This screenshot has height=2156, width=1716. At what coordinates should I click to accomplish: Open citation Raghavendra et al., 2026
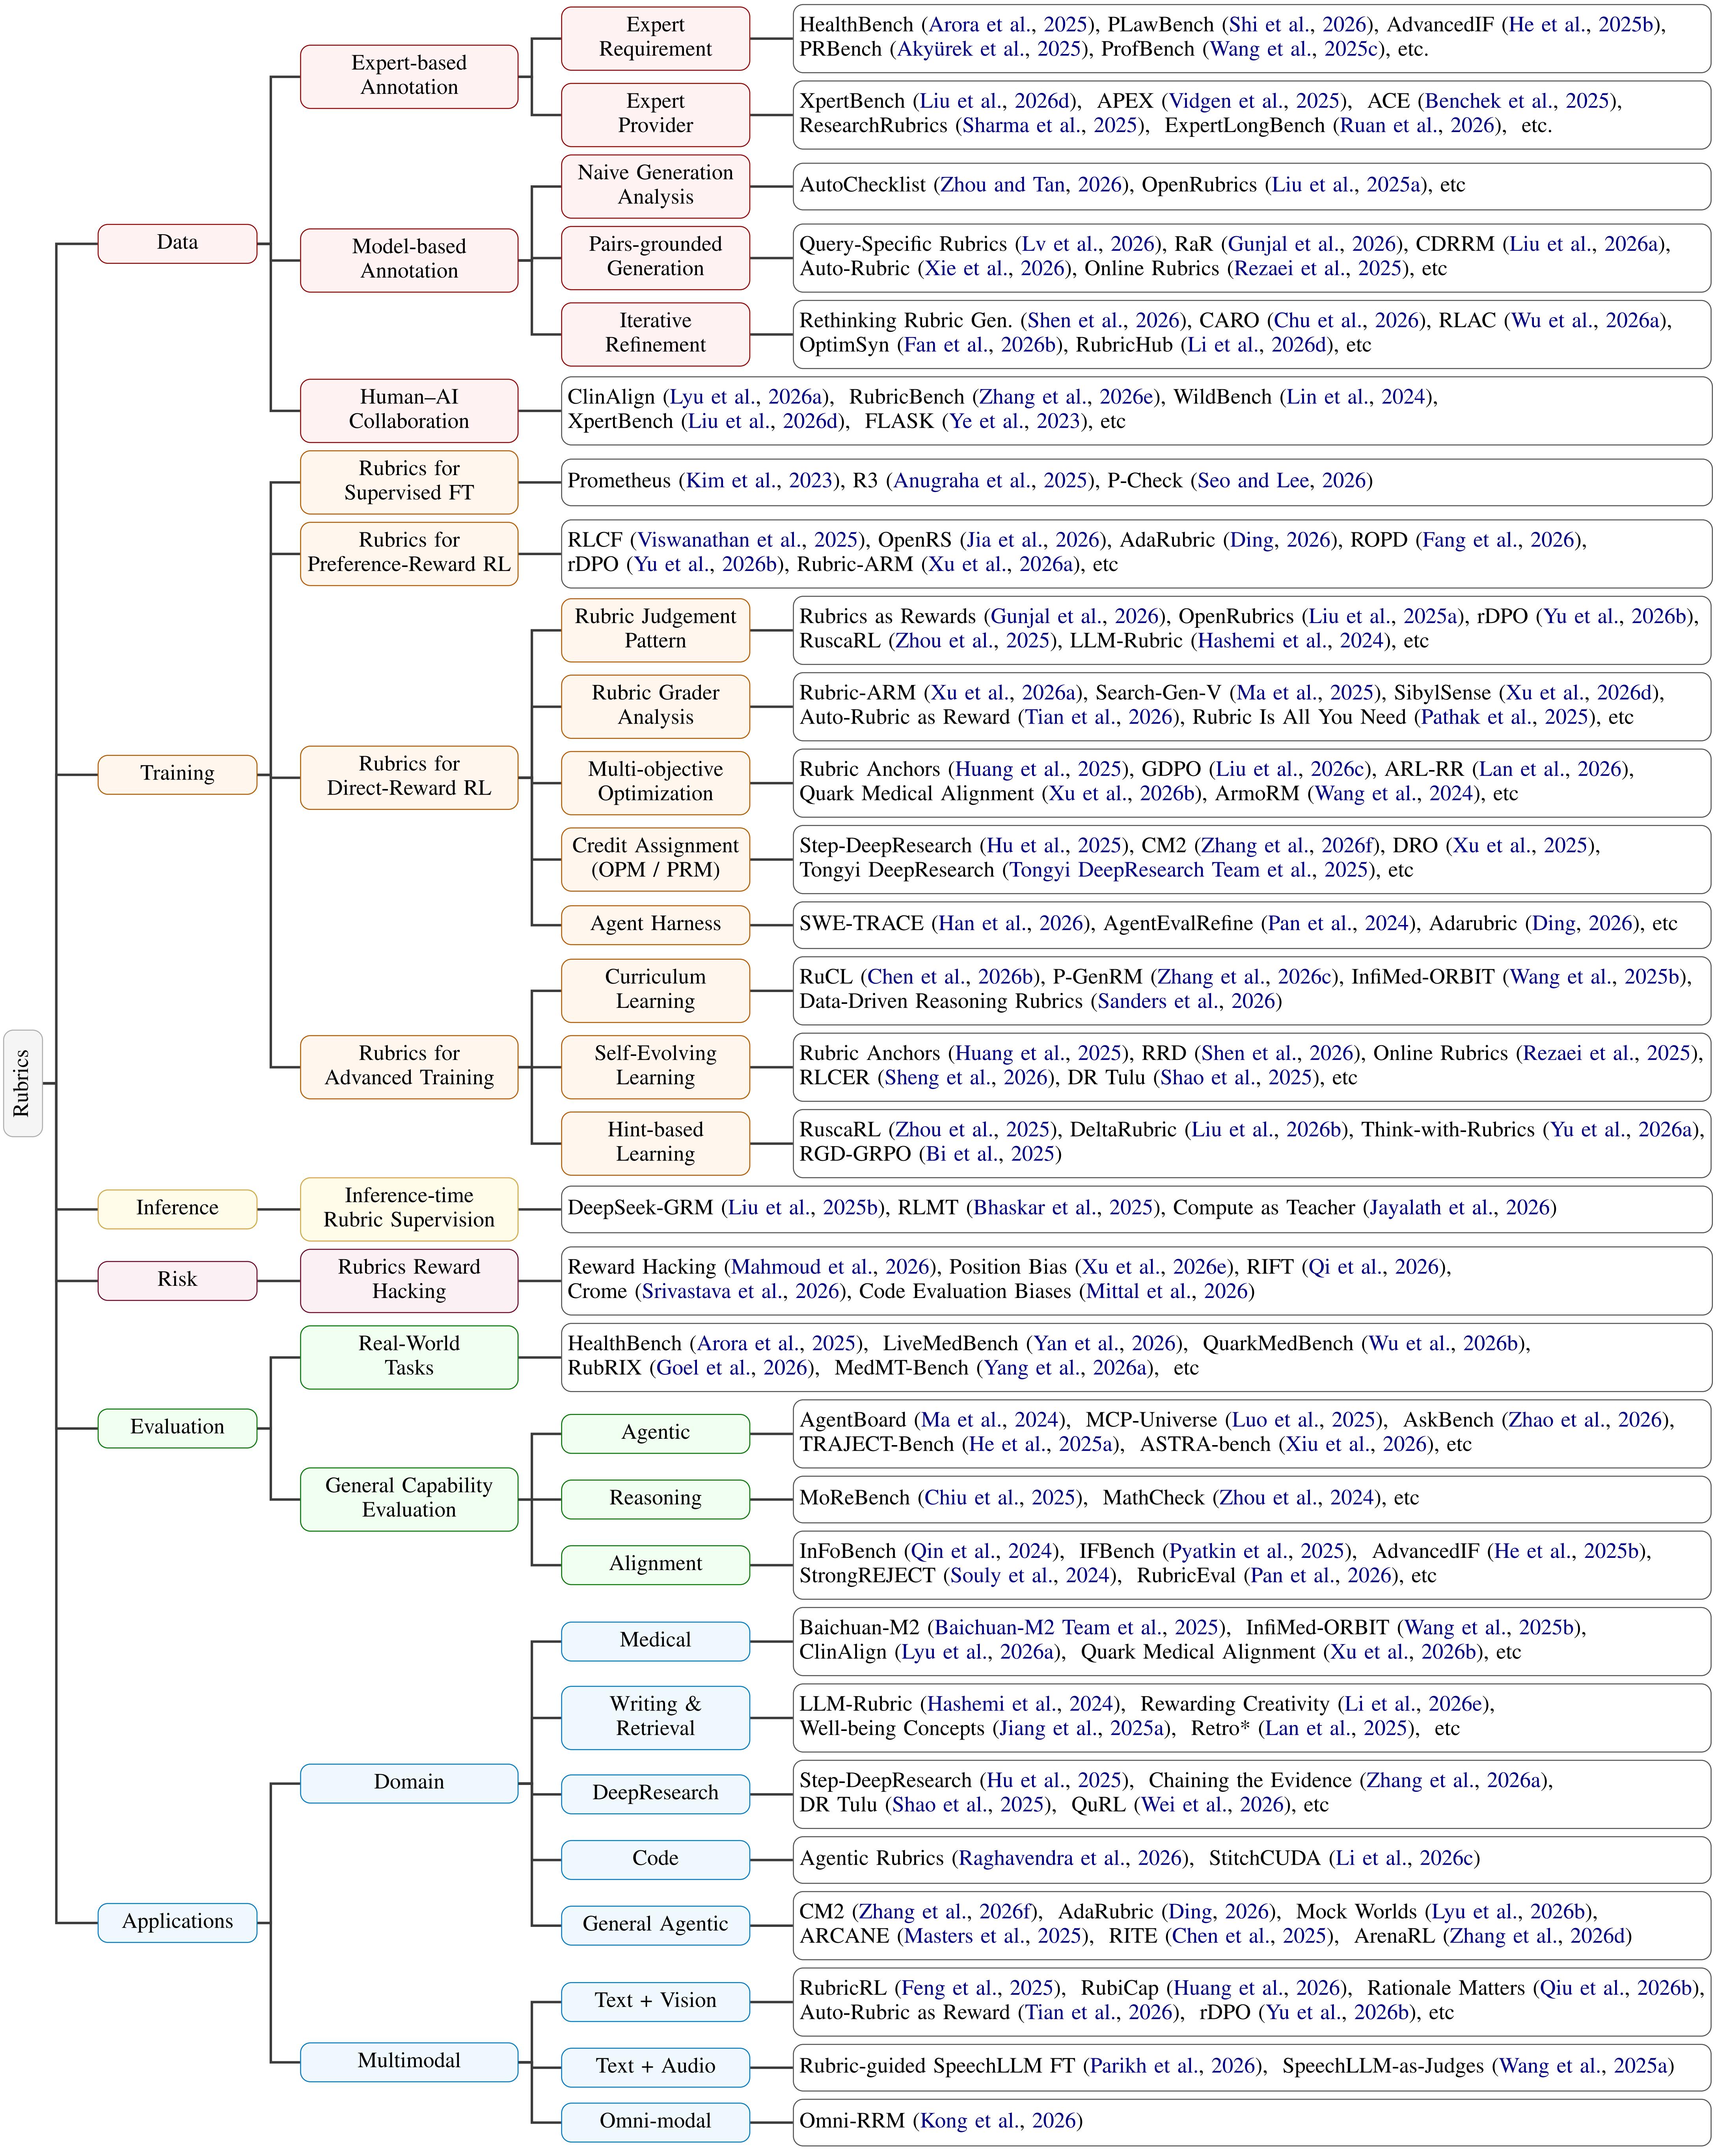coord(1070,1859)
